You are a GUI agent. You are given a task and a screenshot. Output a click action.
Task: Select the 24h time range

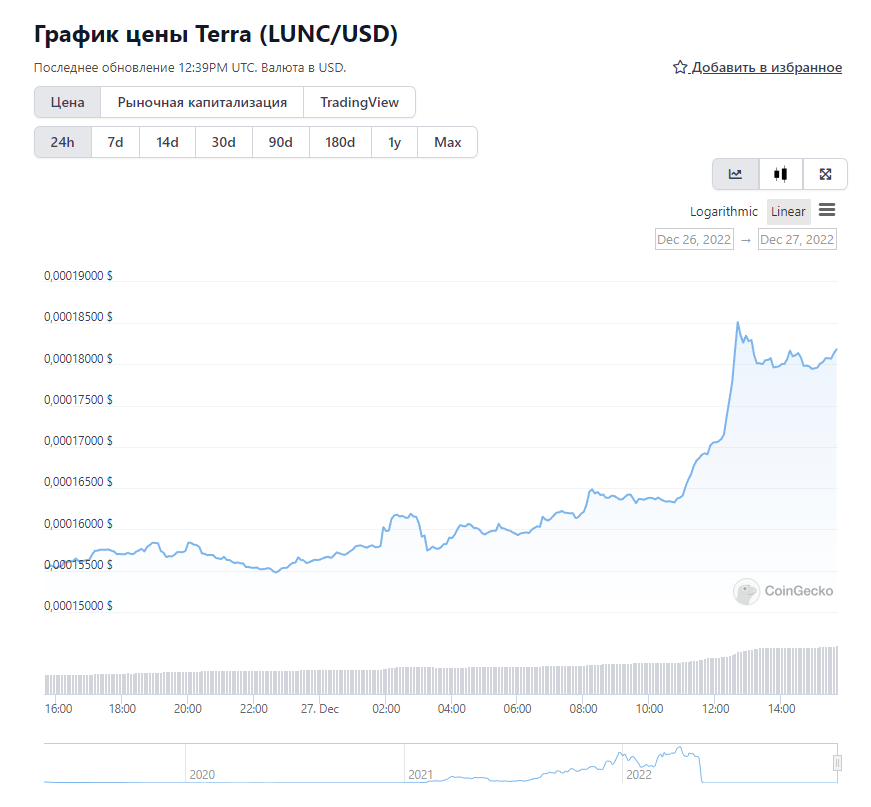click(63, 142)
